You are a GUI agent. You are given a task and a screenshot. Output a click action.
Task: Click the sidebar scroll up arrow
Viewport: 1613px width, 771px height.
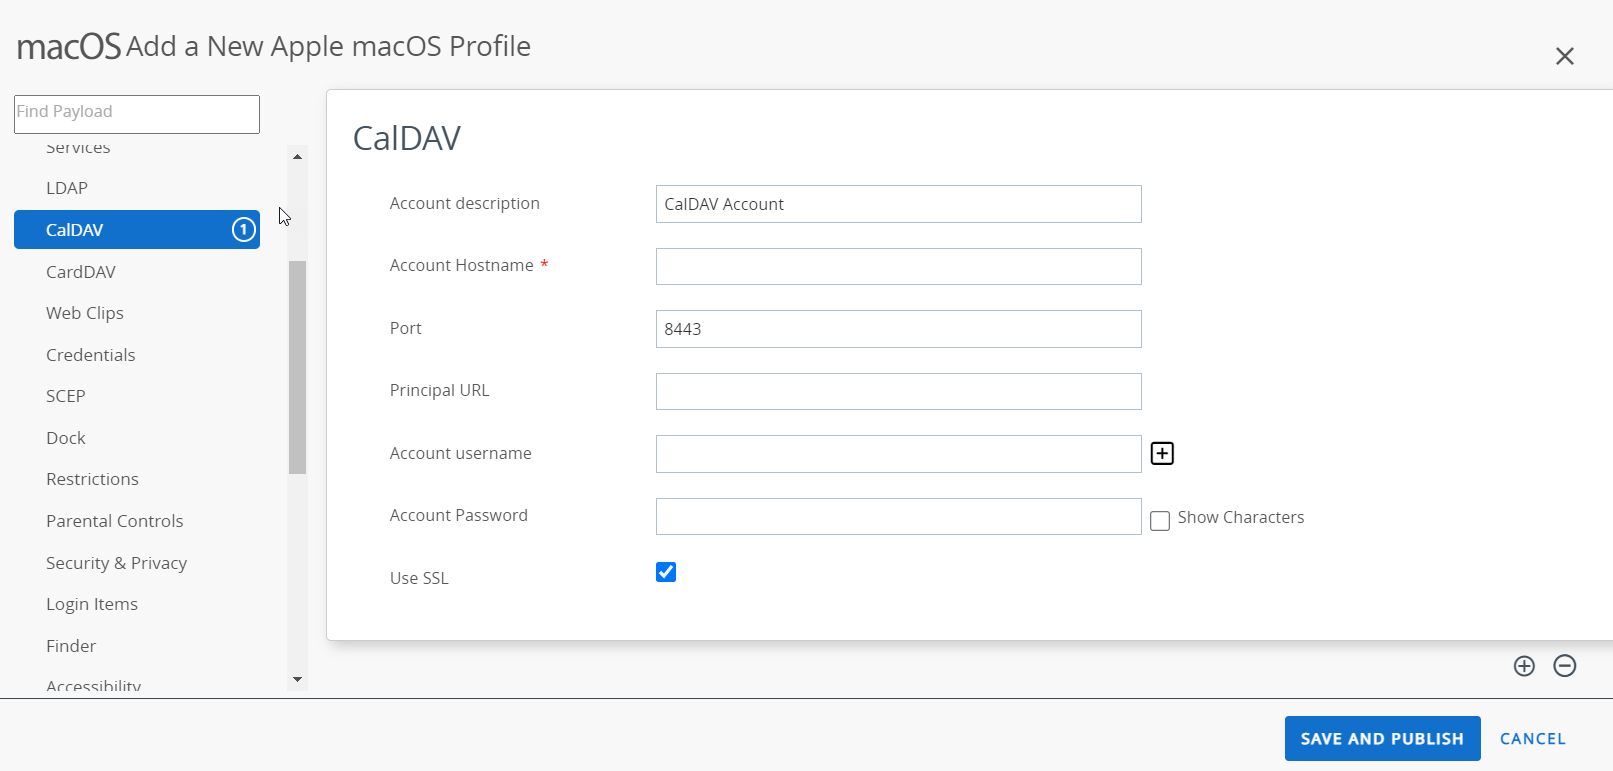[297, 157]
